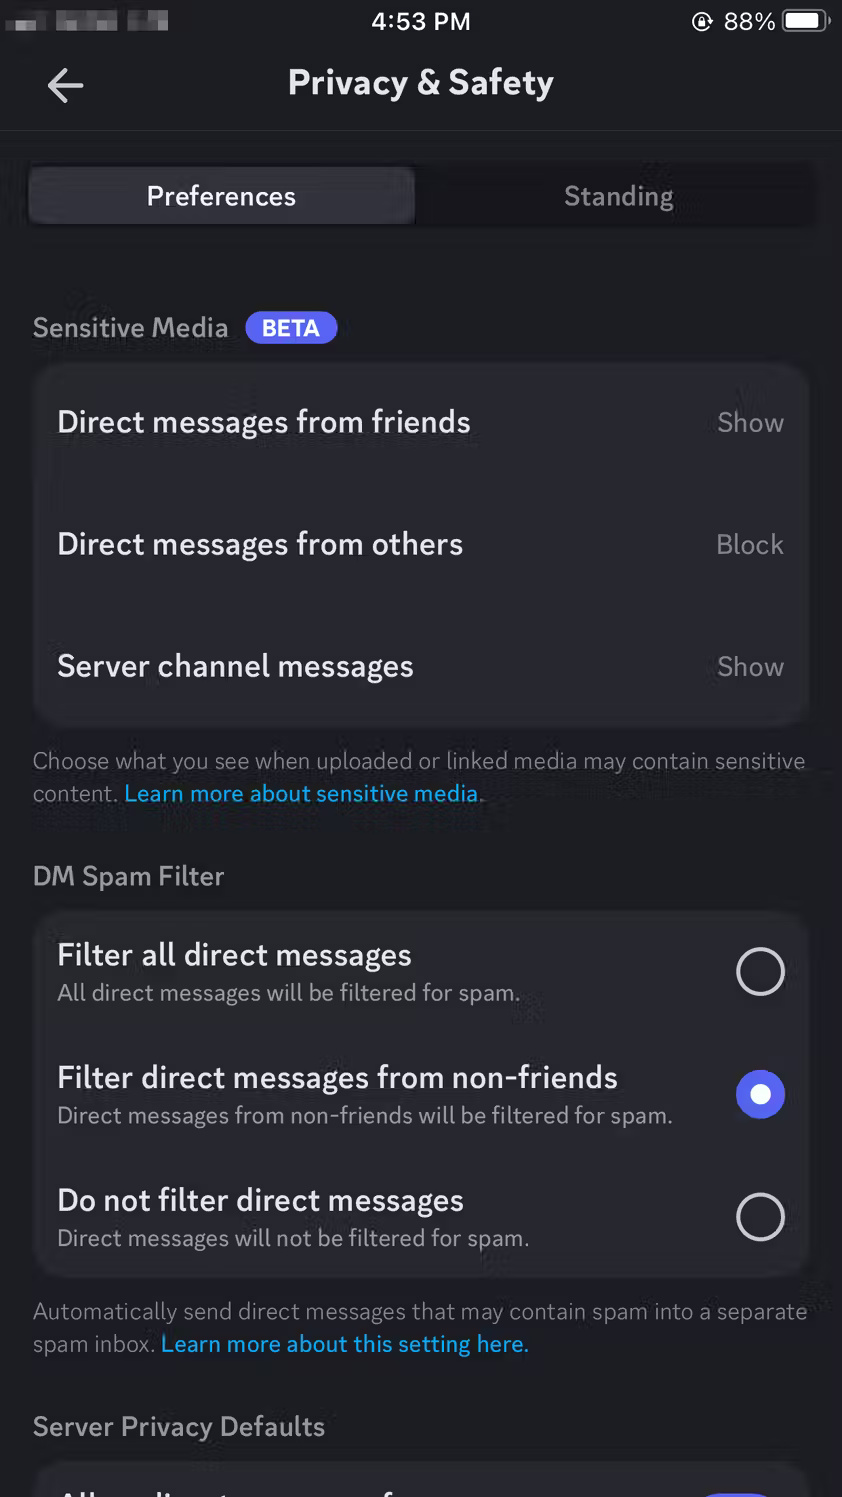This screenshot has height=1497, width=842.
Task: Tap the DM Spam Filter section header
Action: pos(128,876)
